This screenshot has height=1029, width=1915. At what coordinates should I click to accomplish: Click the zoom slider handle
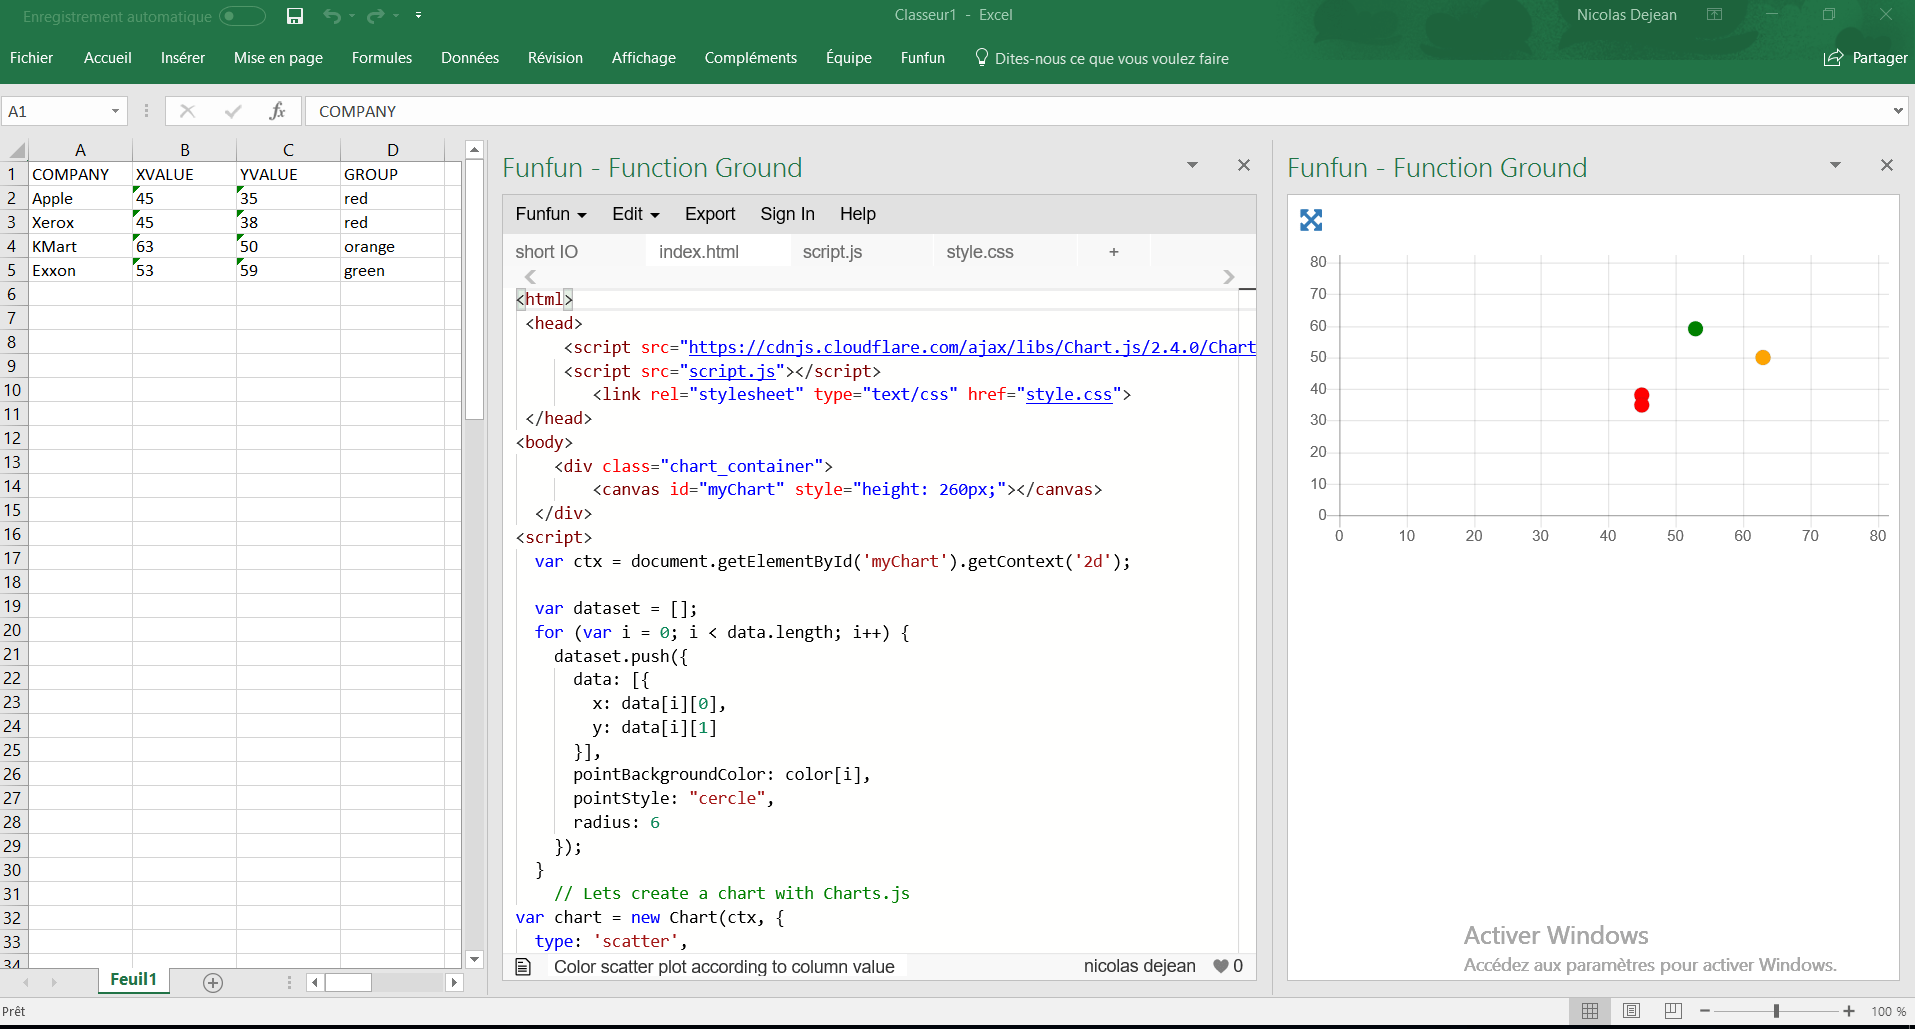(x=1777, y=1011)
